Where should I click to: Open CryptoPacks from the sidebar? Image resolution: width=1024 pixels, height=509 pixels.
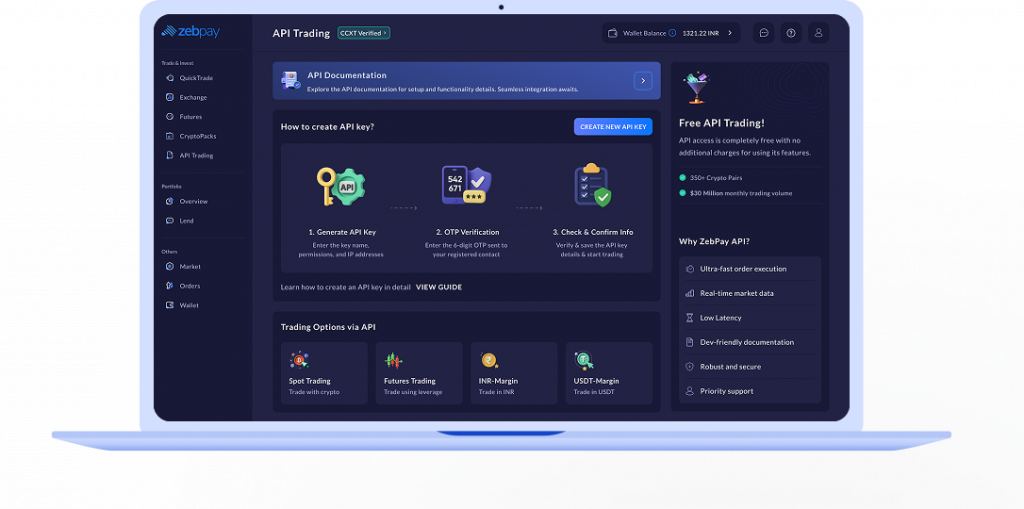[x=197, y=136]
